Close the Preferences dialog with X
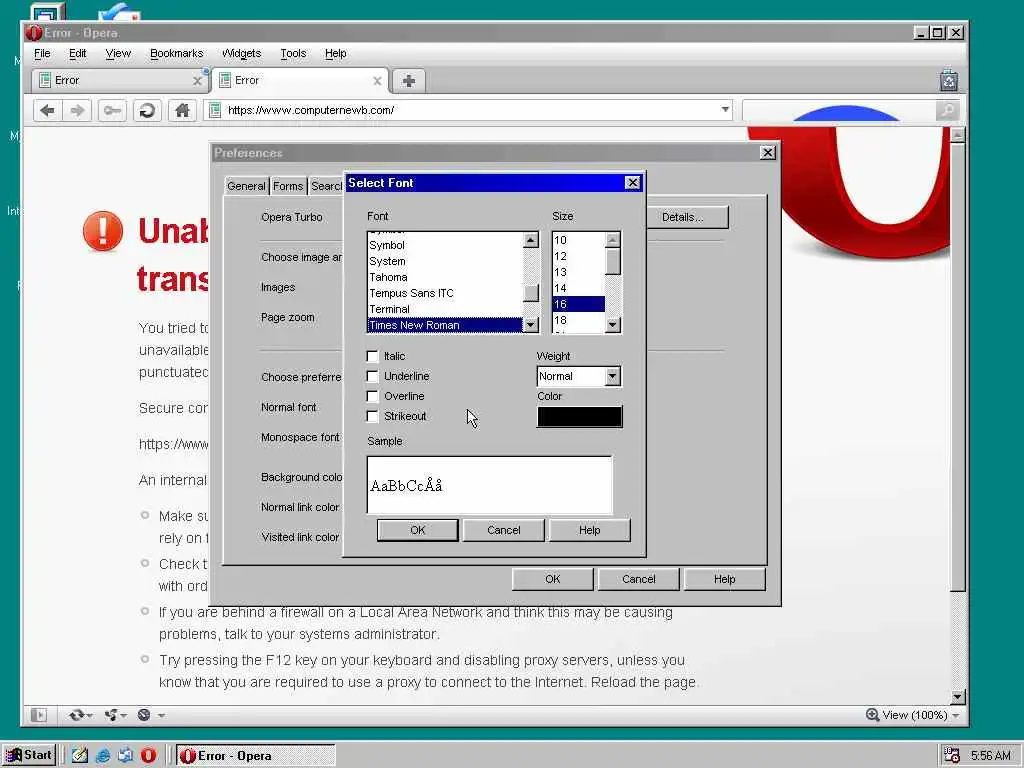The image size is (1024, 768). [x=767, y=153]
